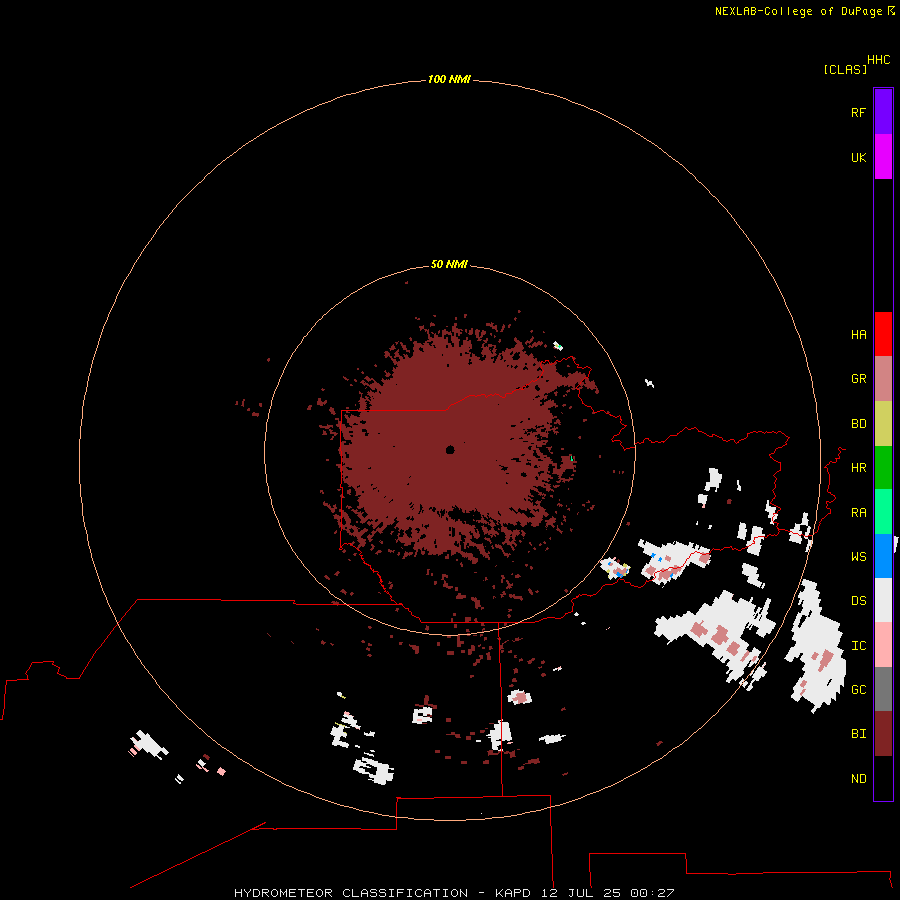
Task: Click the BI legend label text
Action: coord(858,734)
